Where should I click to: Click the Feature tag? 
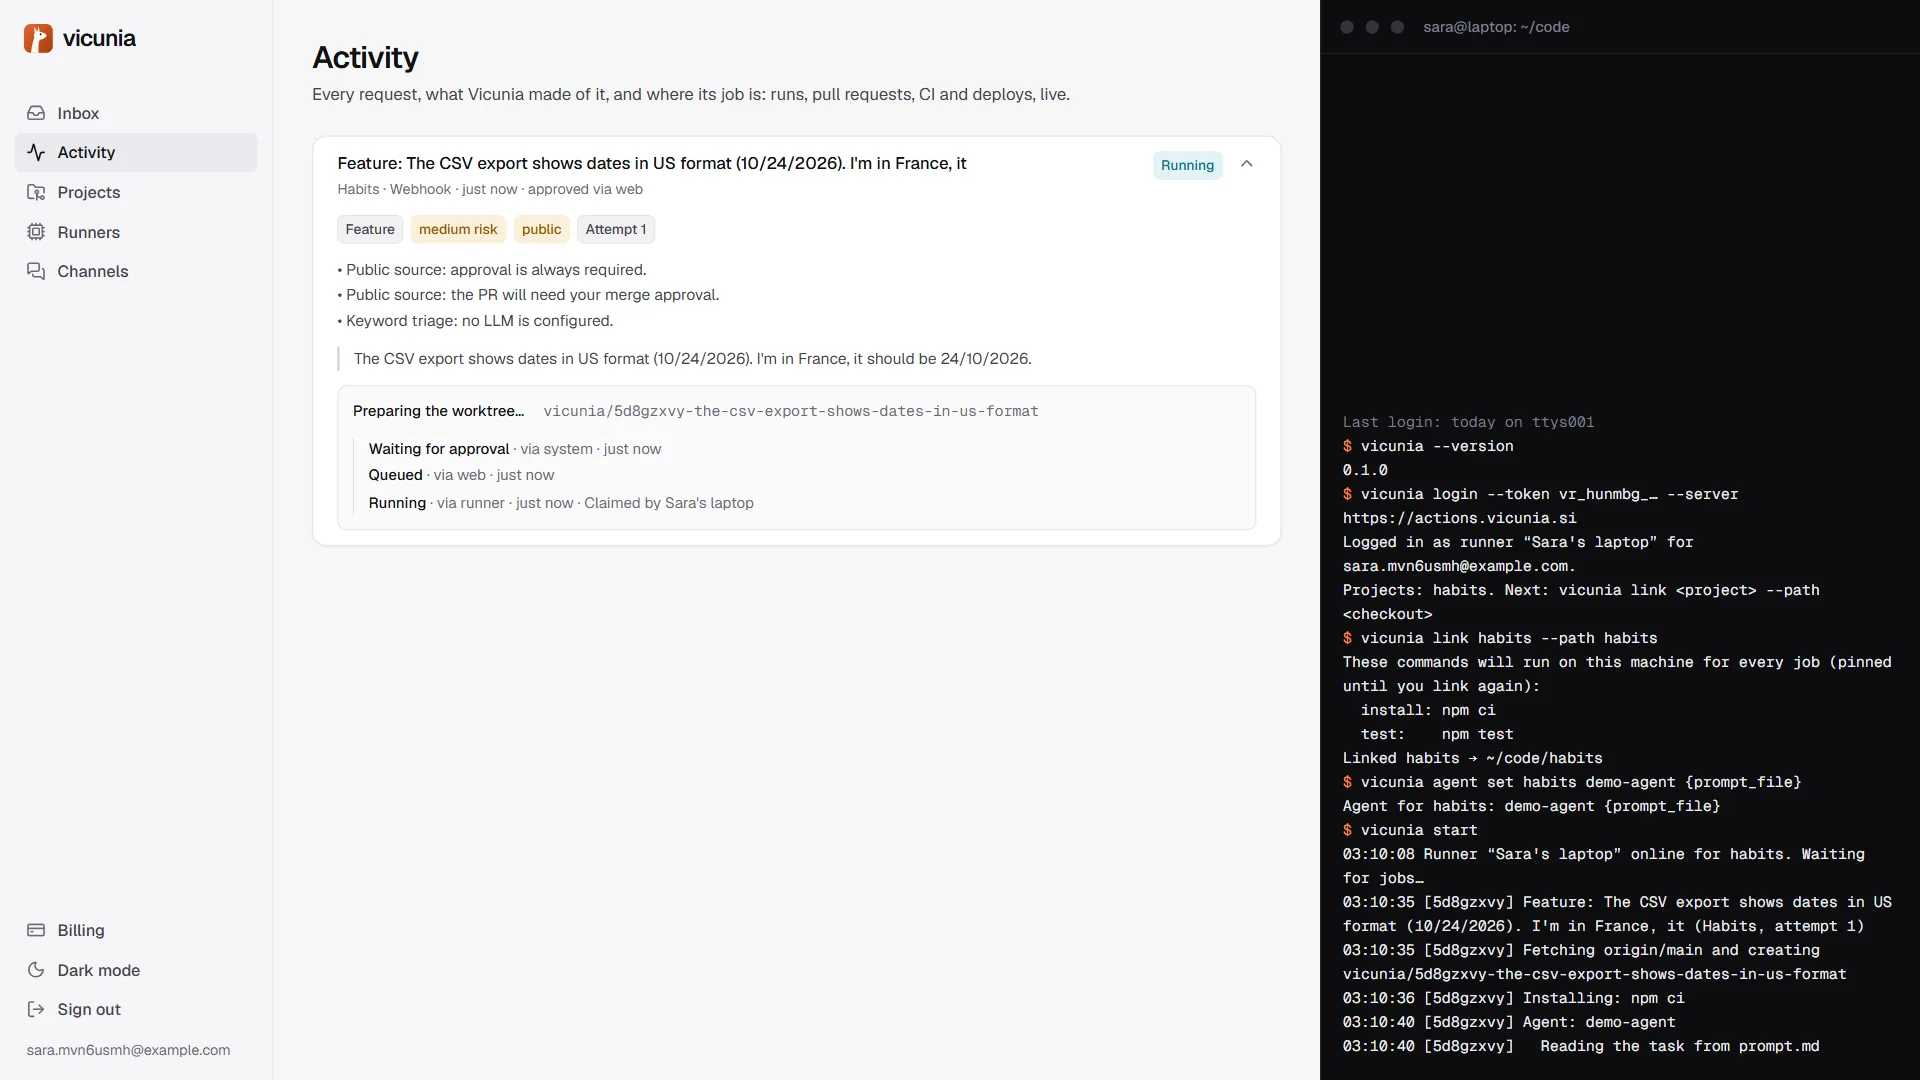(370, 229)
